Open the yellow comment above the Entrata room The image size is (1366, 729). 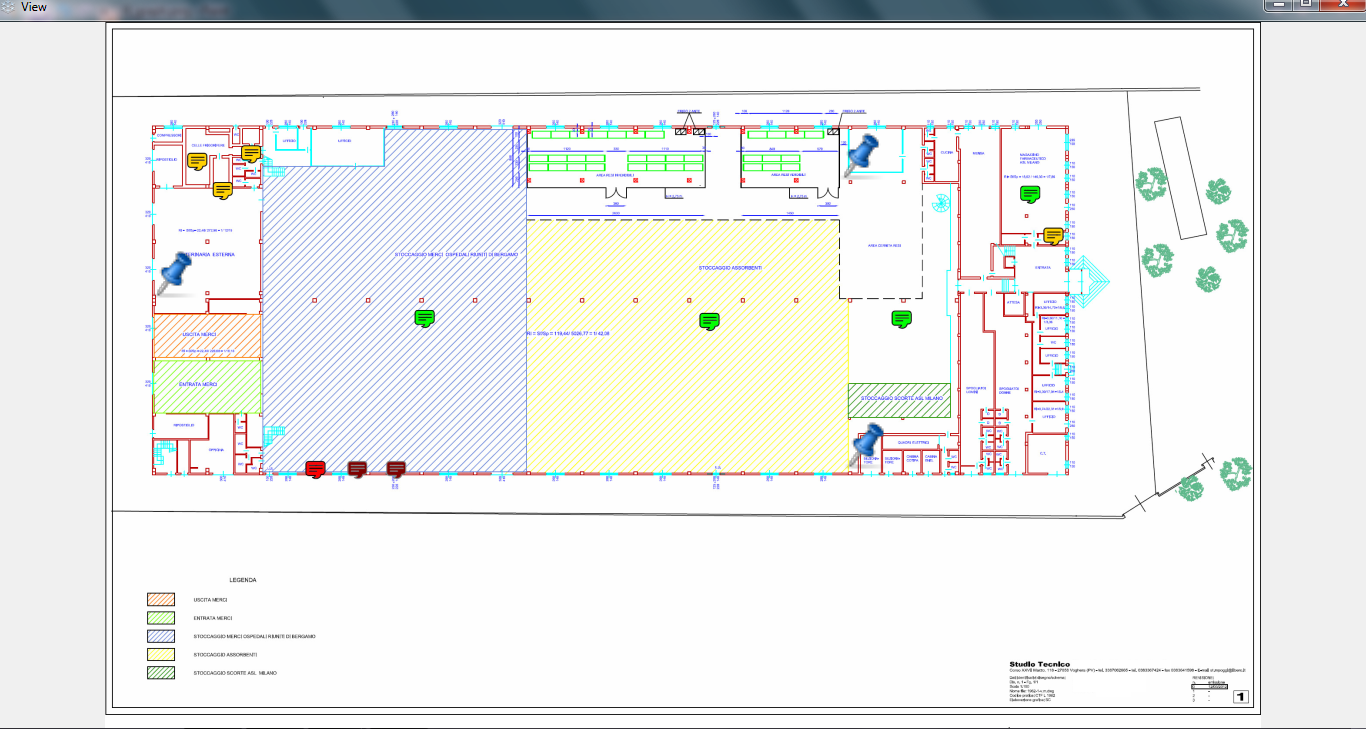1053,236
